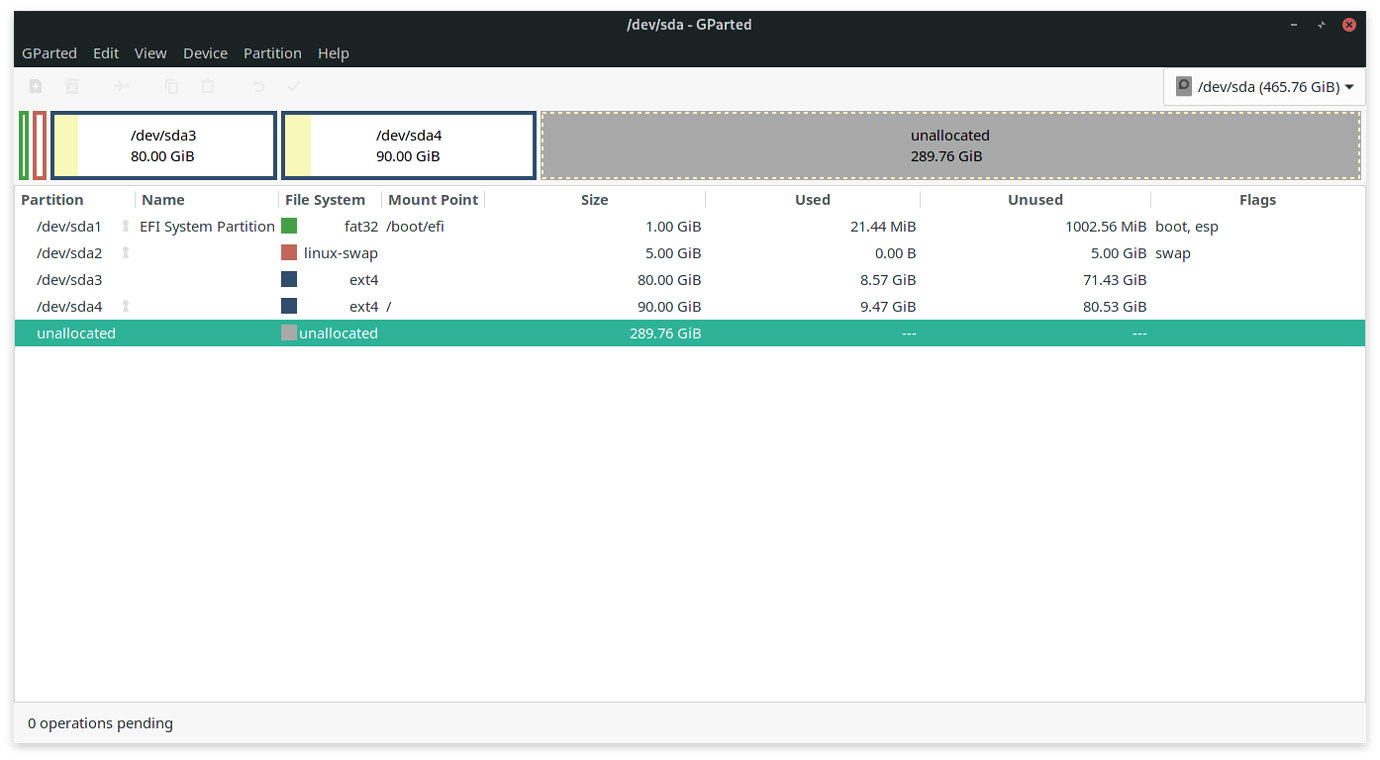Click the /boot/efi mount point
The width and height of the screenshot is (1380, 760).
(415, 226)
